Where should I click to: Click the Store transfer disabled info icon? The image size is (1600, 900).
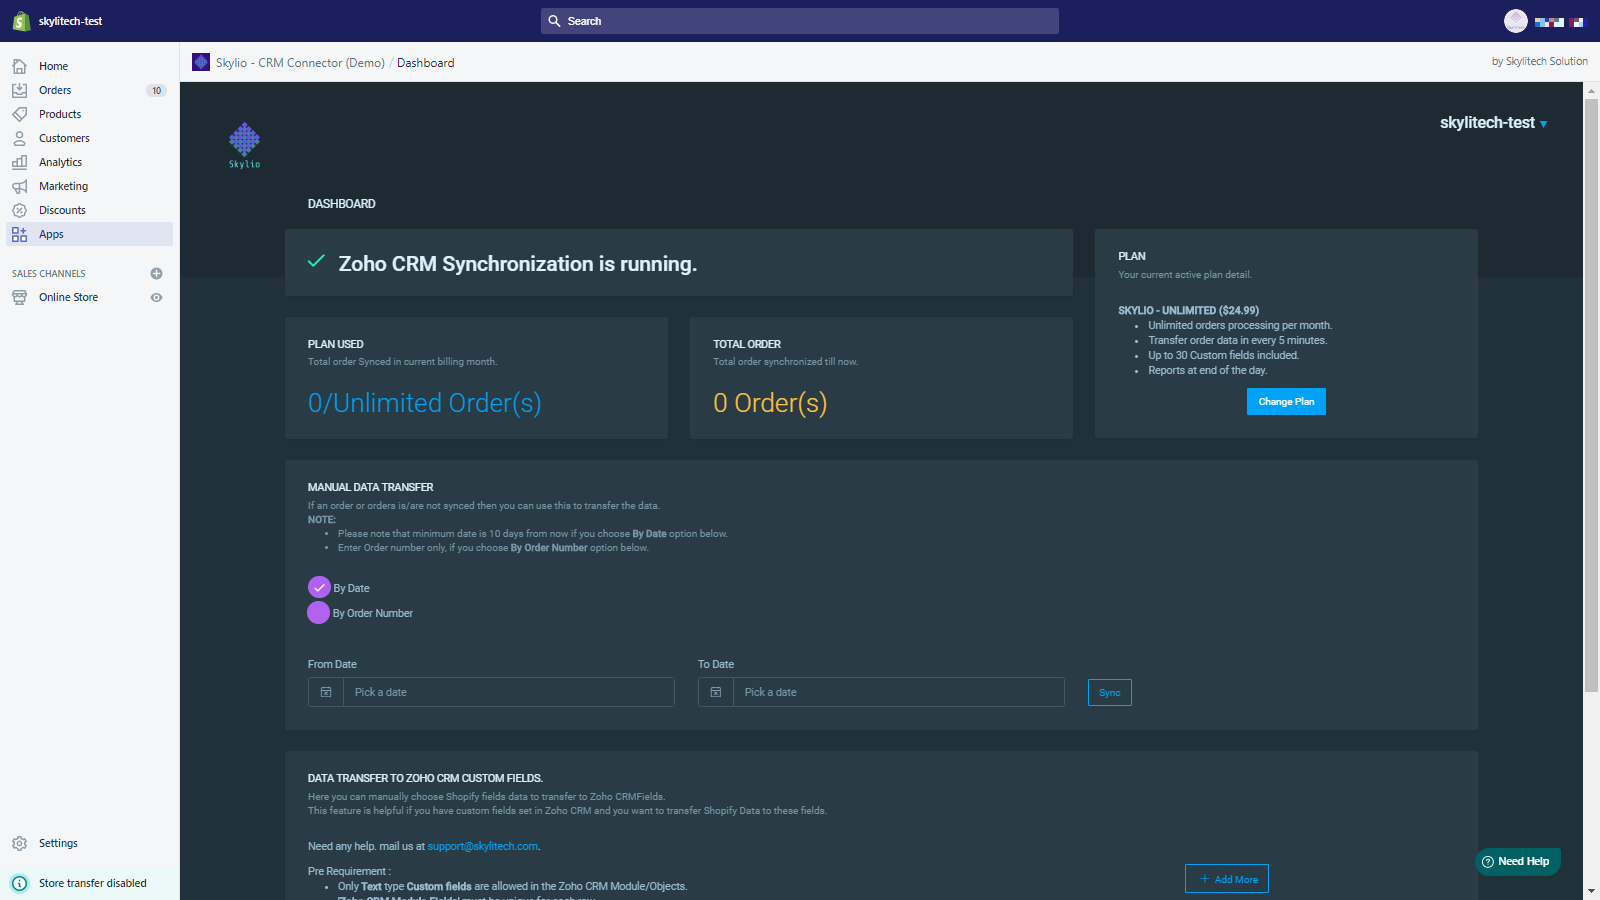pyautogui.click(x=19, y=883)
